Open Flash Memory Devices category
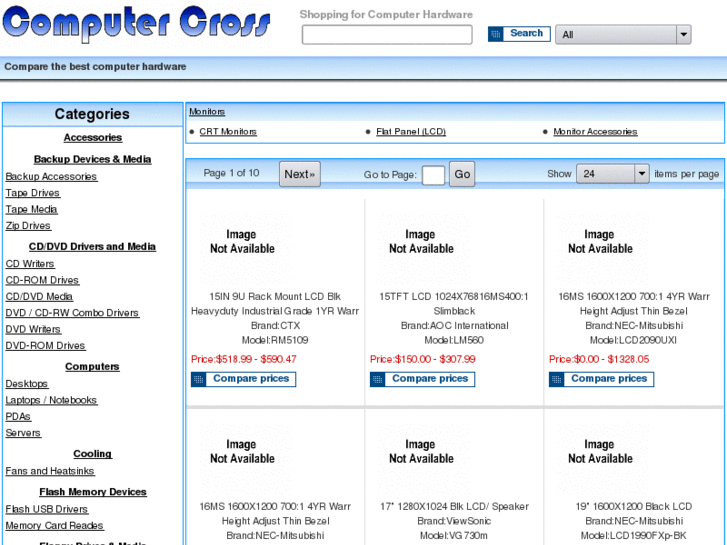The width and height of the screenshot is (727, 545). 93,492
